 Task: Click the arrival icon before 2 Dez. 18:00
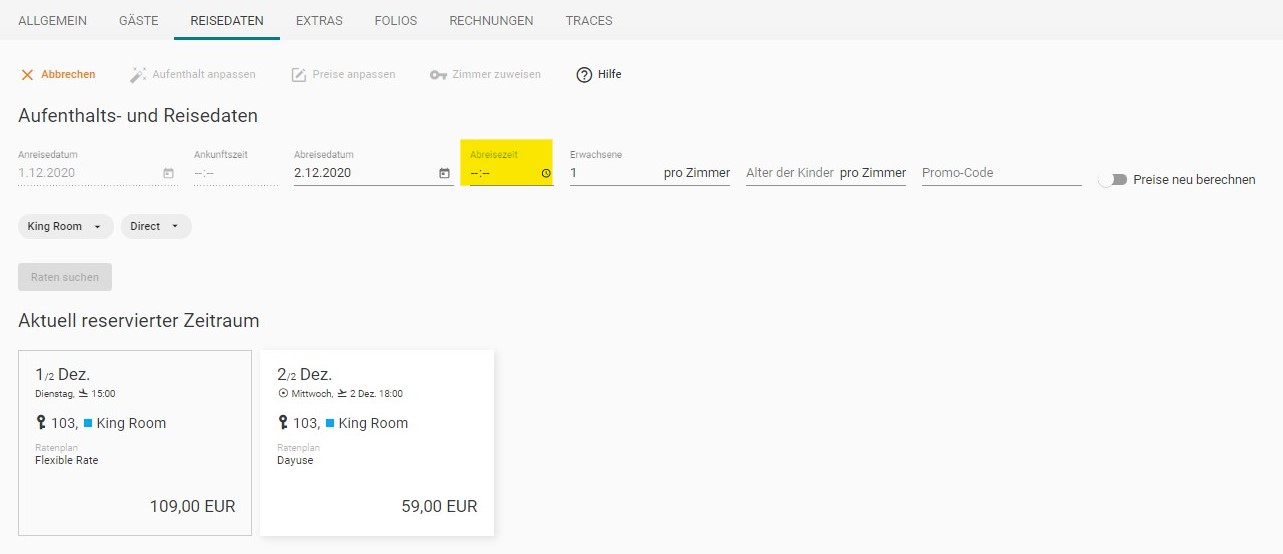pyautogui.click(x=342, y=394)
